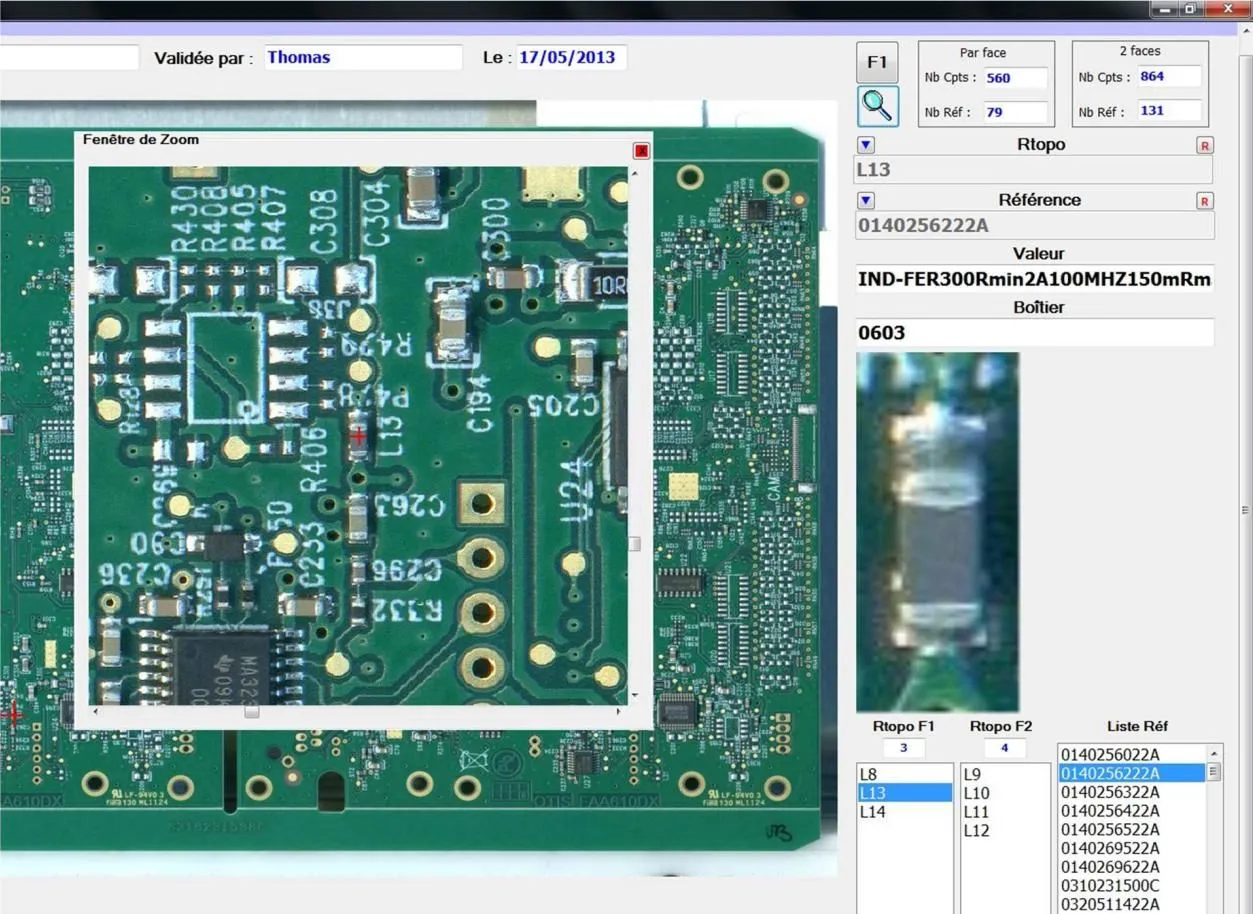This screenshot has height=914, width=1253.
Task: Open the Référence dropdown arrow
Action: point(866,200)
